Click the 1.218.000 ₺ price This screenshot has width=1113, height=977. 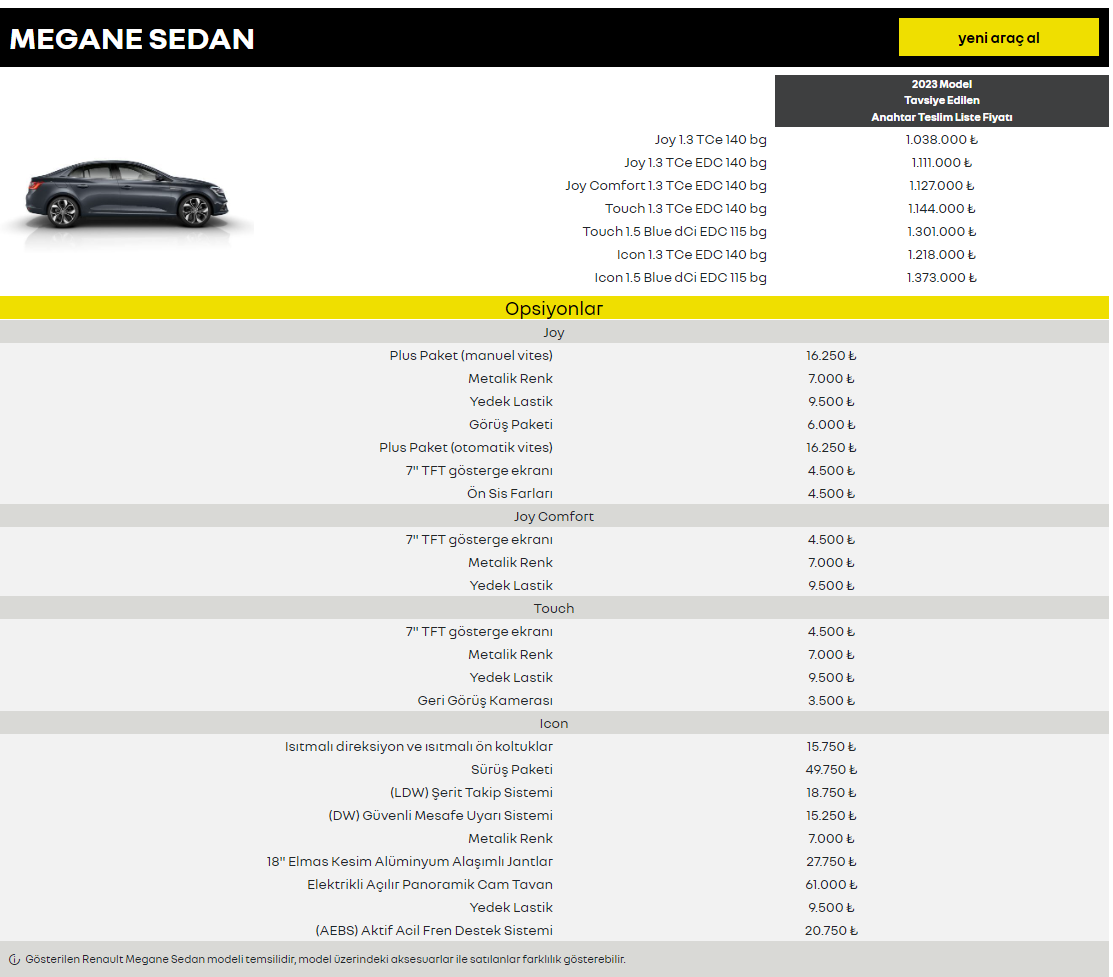tap(941, 254)
